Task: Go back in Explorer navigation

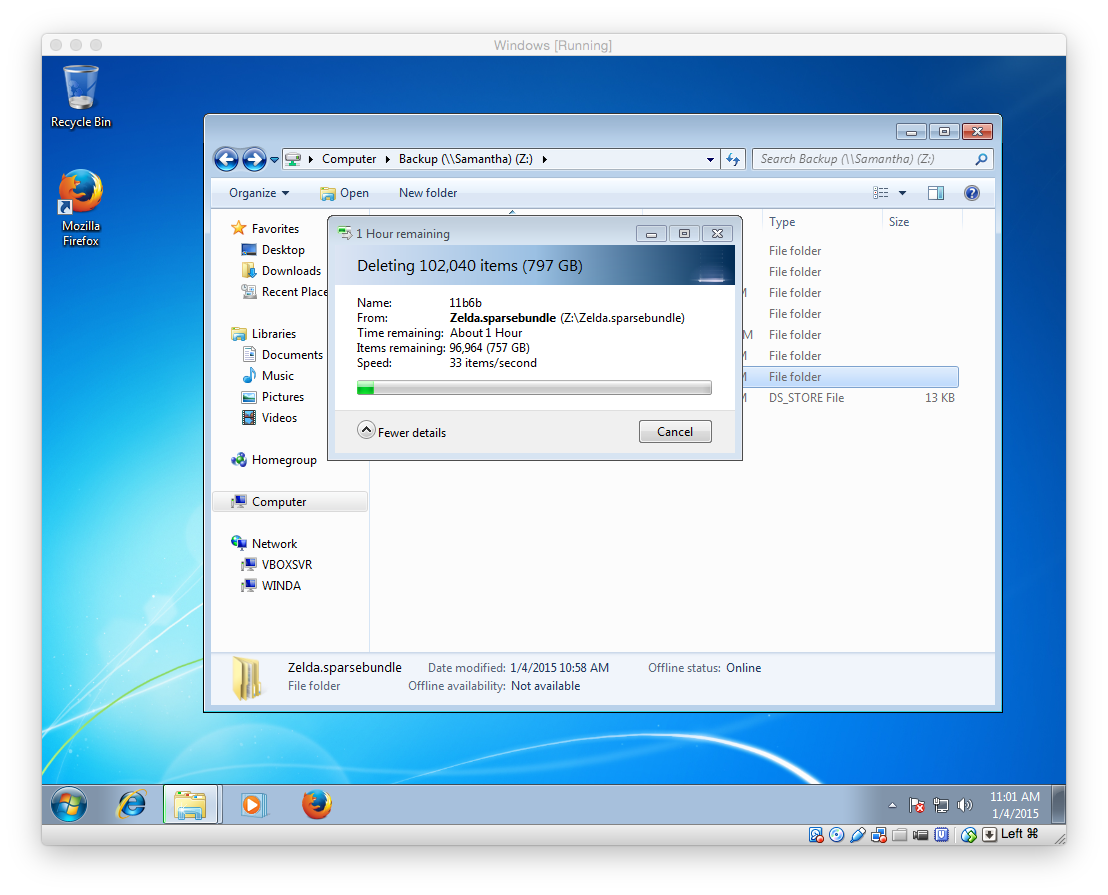Action: [226, 160]
